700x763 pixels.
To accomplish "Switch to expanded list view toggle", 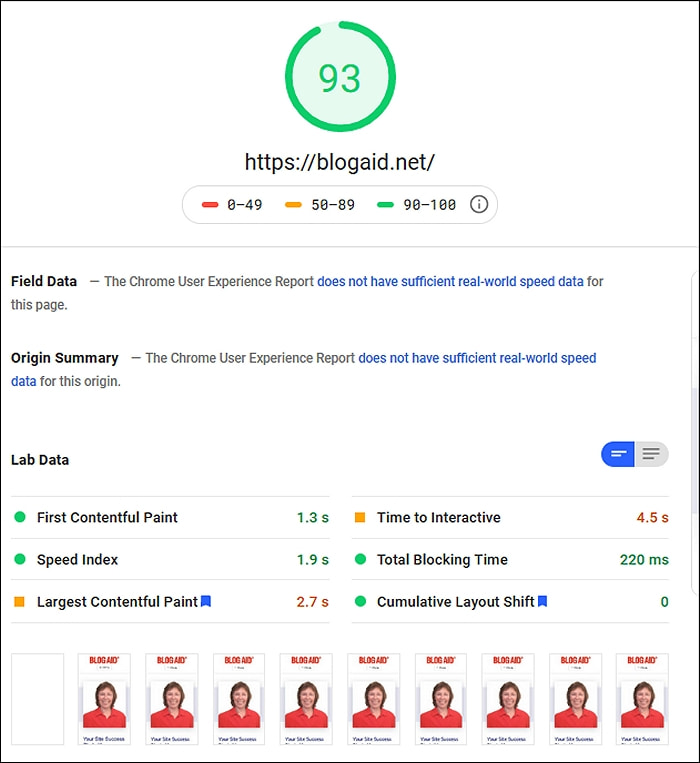I will click(651, 454).
